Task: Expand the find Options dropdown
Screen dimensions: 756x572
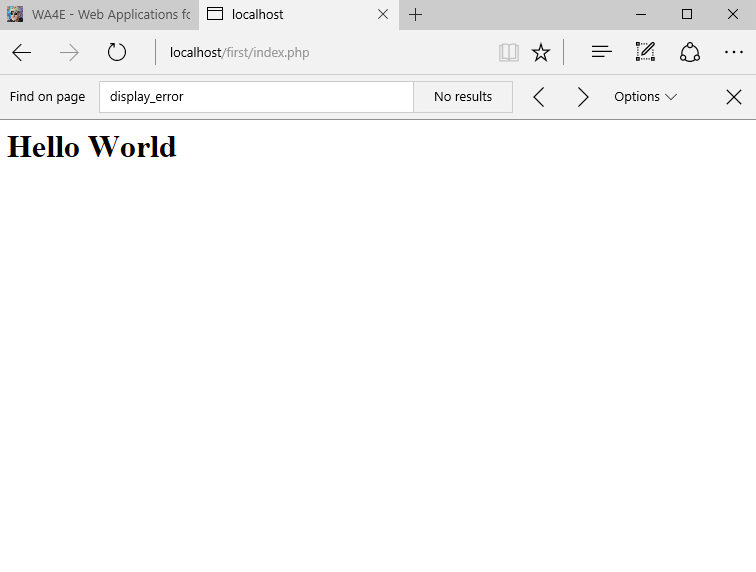Action: click(645, 96)
